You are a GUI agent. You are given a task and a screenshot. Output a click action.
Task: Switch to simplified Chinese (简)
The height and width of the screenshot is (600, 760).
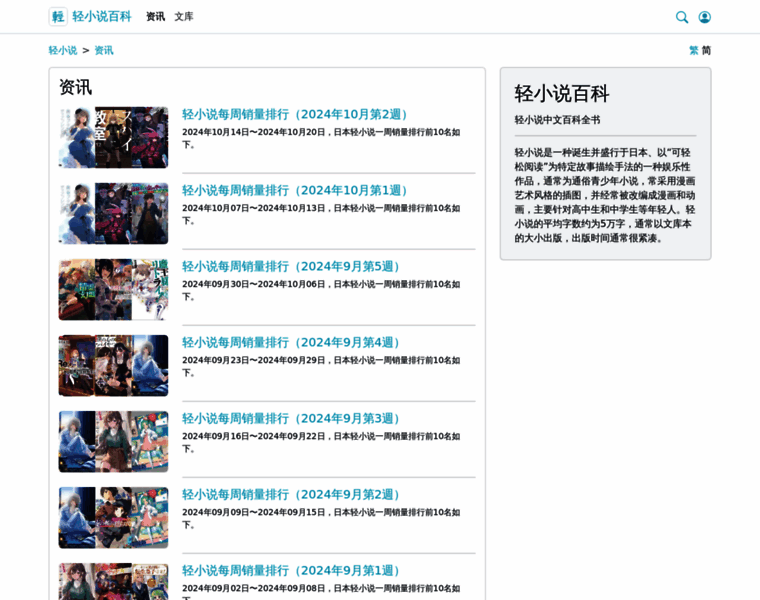pos(706,50)
